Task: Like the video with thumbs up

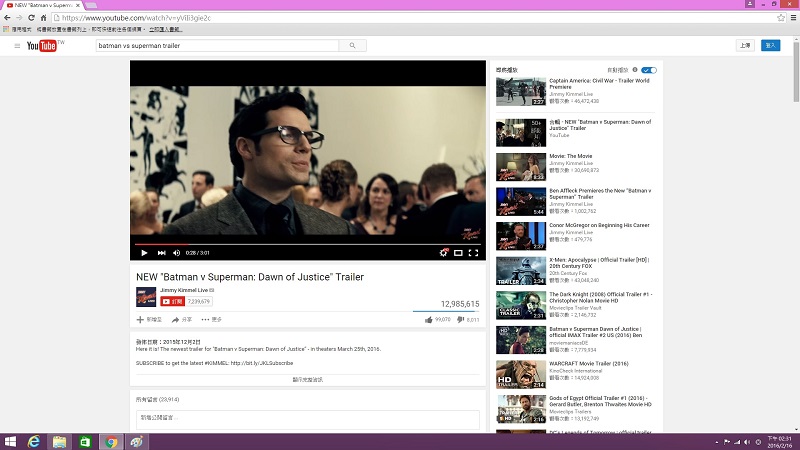Action: click(x=429, y=320)
